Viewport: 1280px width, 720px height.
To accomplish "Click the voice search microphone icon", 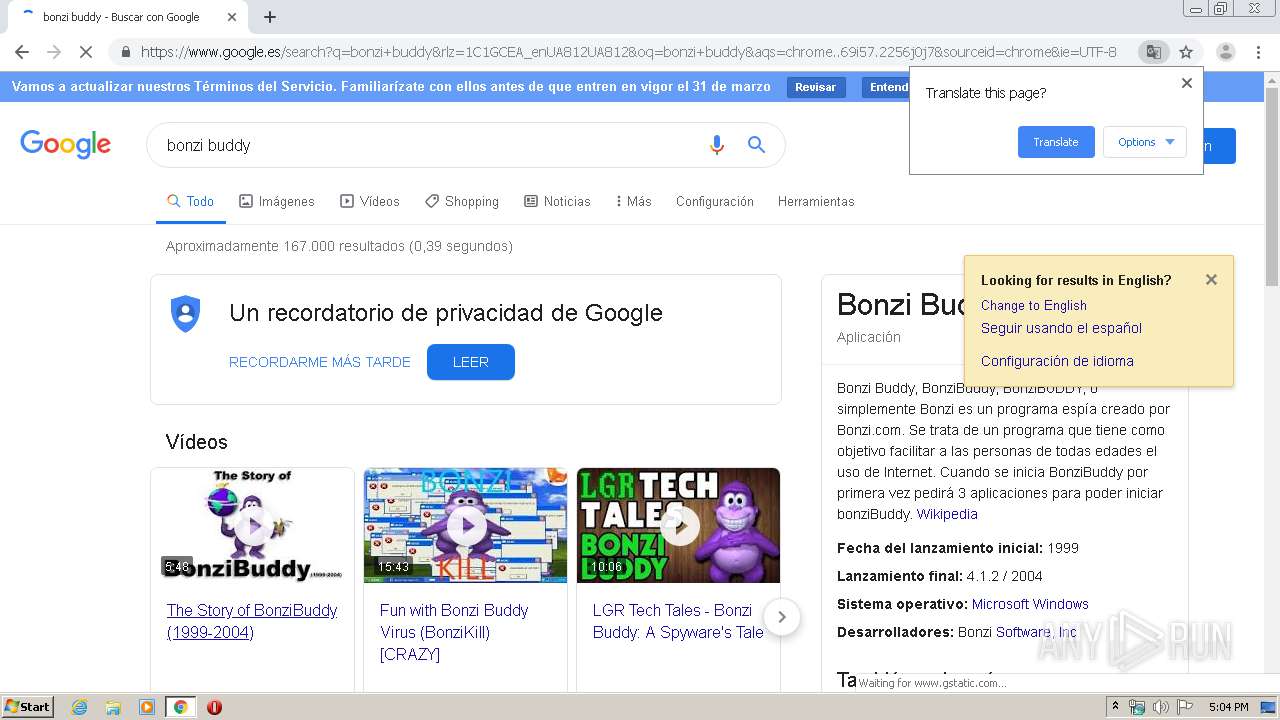I will [x=716, y=145].
